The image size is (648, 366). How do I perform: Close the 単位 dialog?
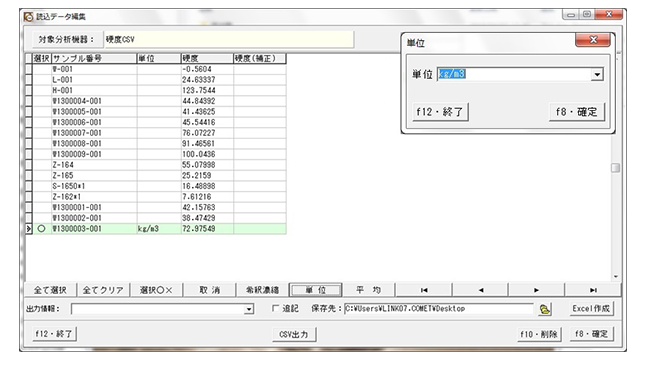[593, 40]
